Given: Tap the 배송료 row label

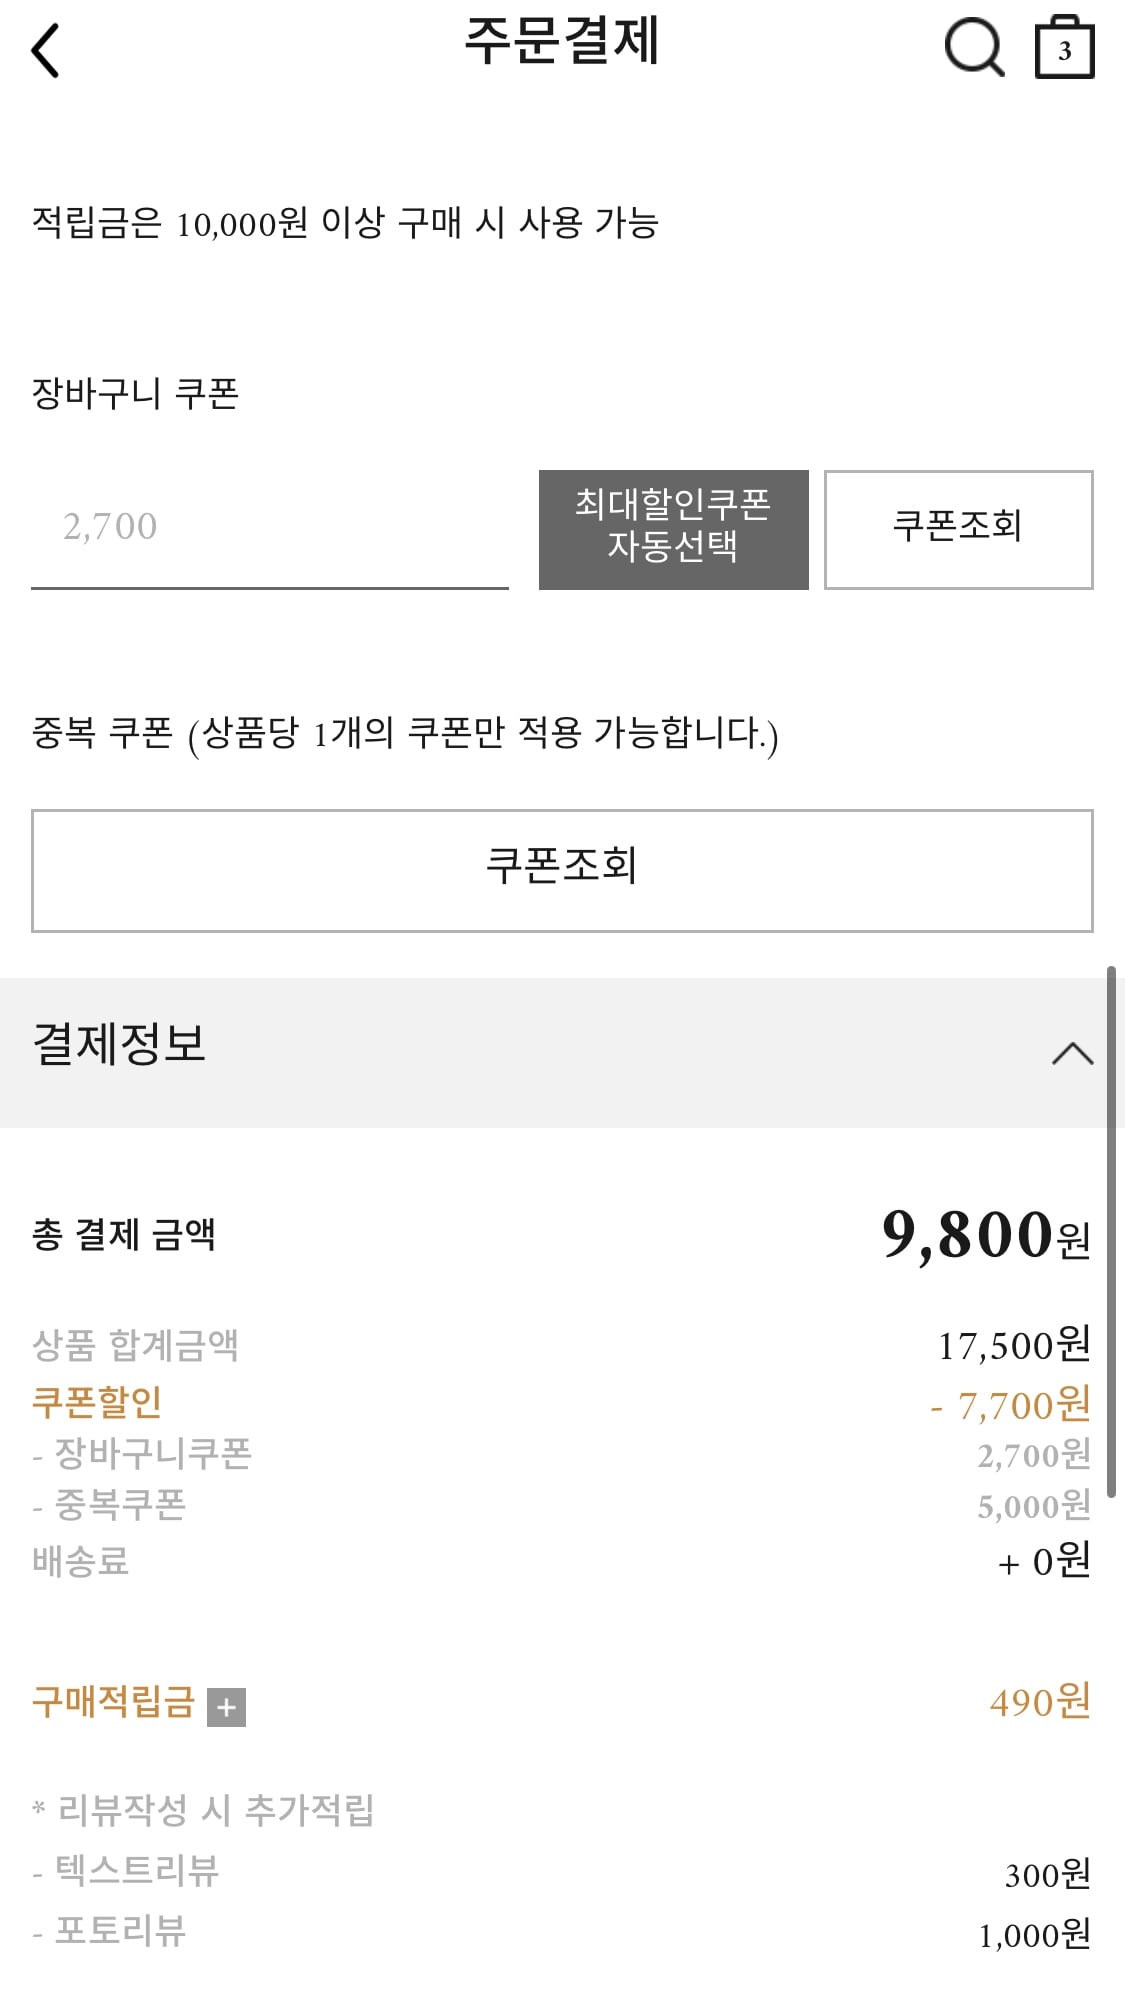Looking at the screenshot, I should 80,1561.
